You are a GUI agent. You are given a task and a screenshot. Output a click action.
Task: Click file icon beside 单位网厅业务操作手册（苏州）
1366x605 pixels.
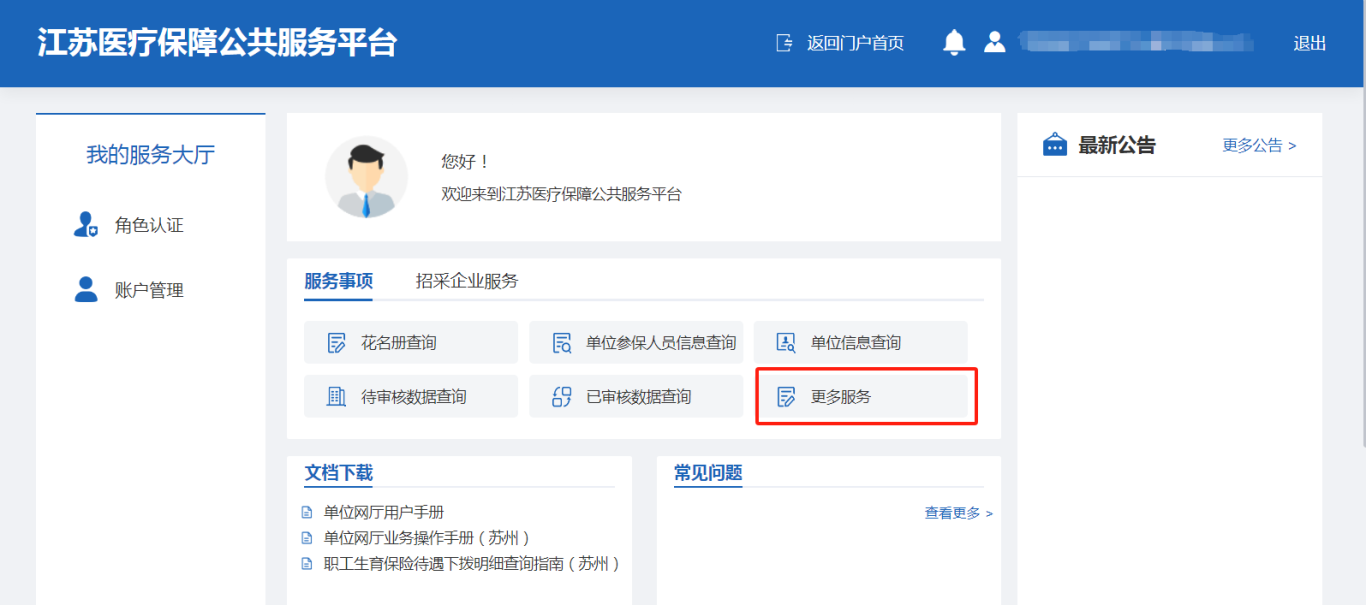[307, 538]
